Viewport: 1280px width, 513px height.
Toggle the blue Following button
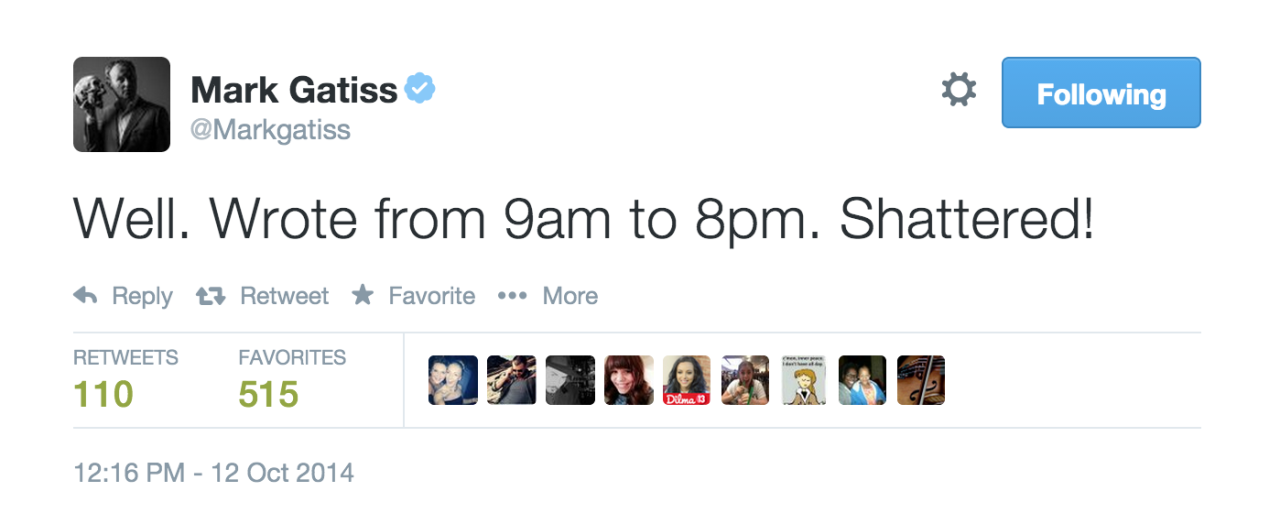(1101, 93)
